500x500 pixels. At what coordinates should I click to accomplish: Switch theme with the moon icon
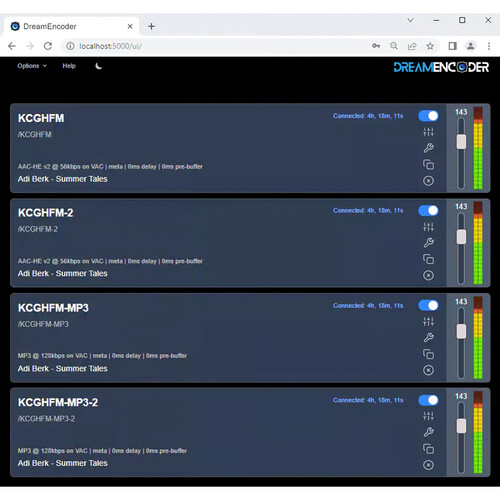pyautogui.click(x=99, y=66)
